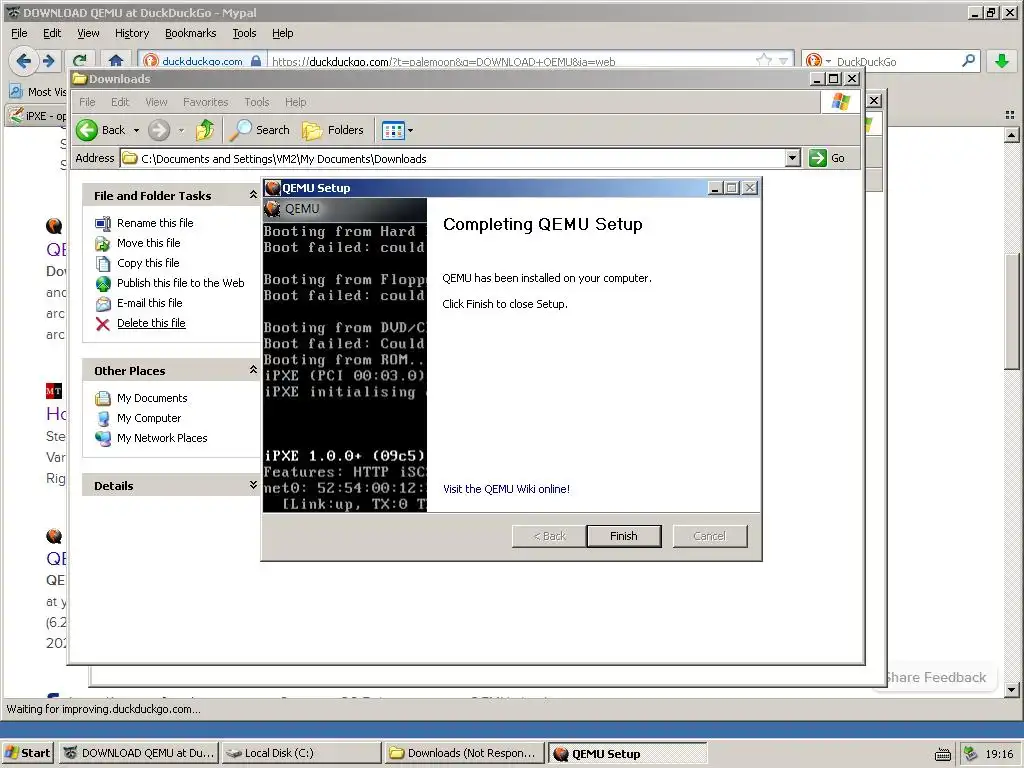Viewport: 1024px width, 768px height.
Task: Switch to Downloads (Not Responding) taskbar item
Action: coord(464,753)
